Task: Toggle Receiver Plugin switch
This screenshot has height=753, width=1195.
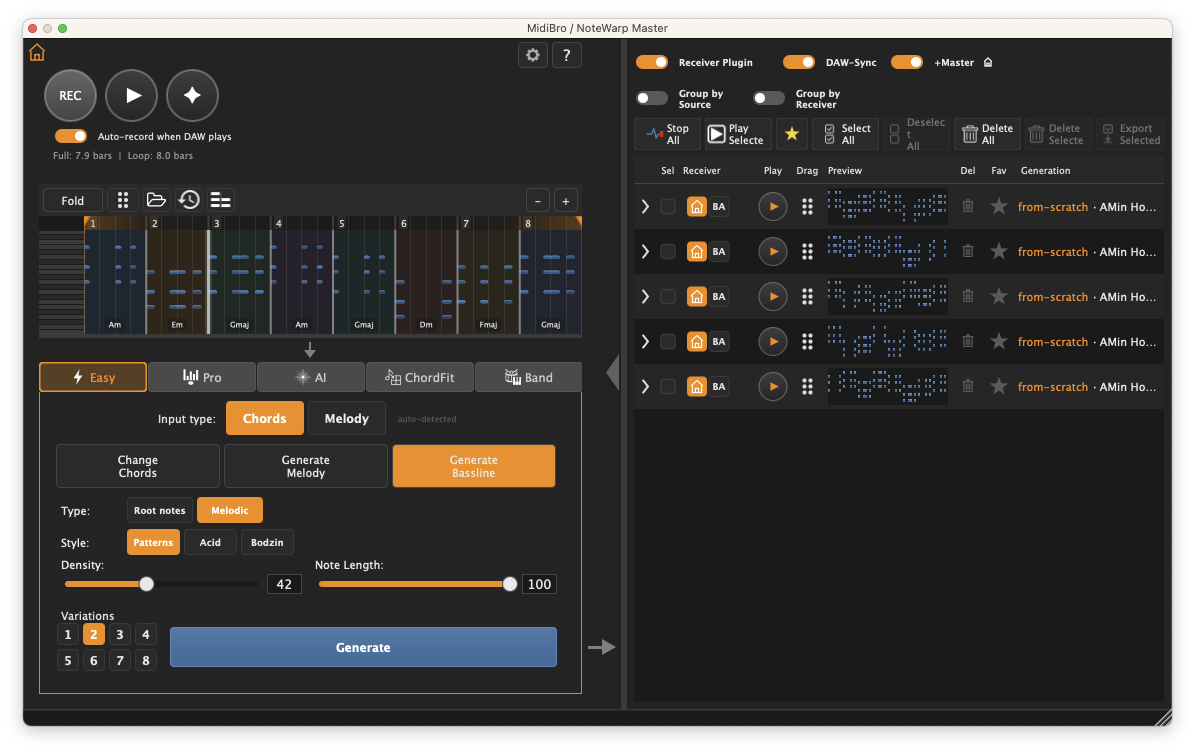Action: 652,62
